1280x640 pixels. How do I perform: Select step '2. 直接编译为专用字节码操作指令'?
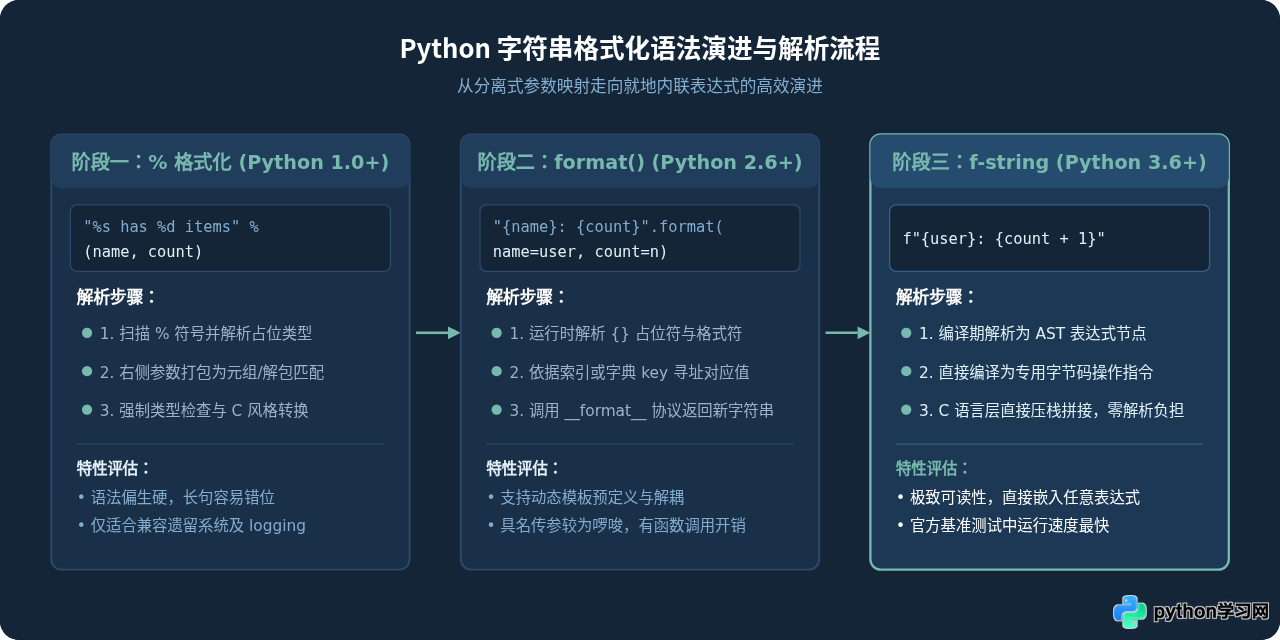click(x=1036, y=372)
